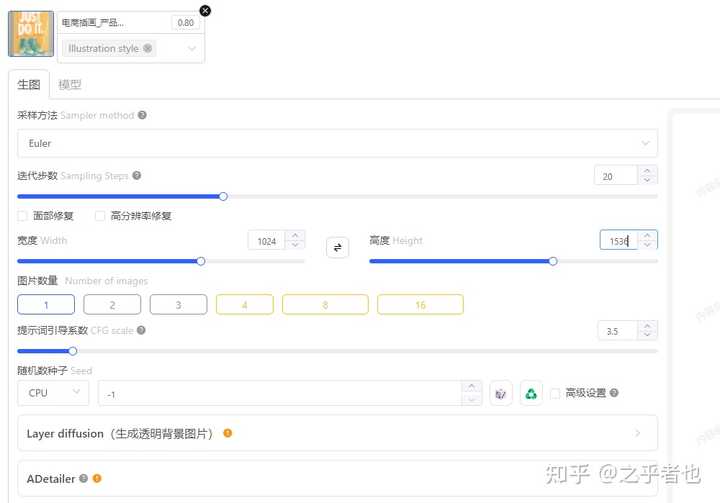The image size is (720, 503).
Task: Open the CPU seed source dropdown
Action: tap(53, 393)
